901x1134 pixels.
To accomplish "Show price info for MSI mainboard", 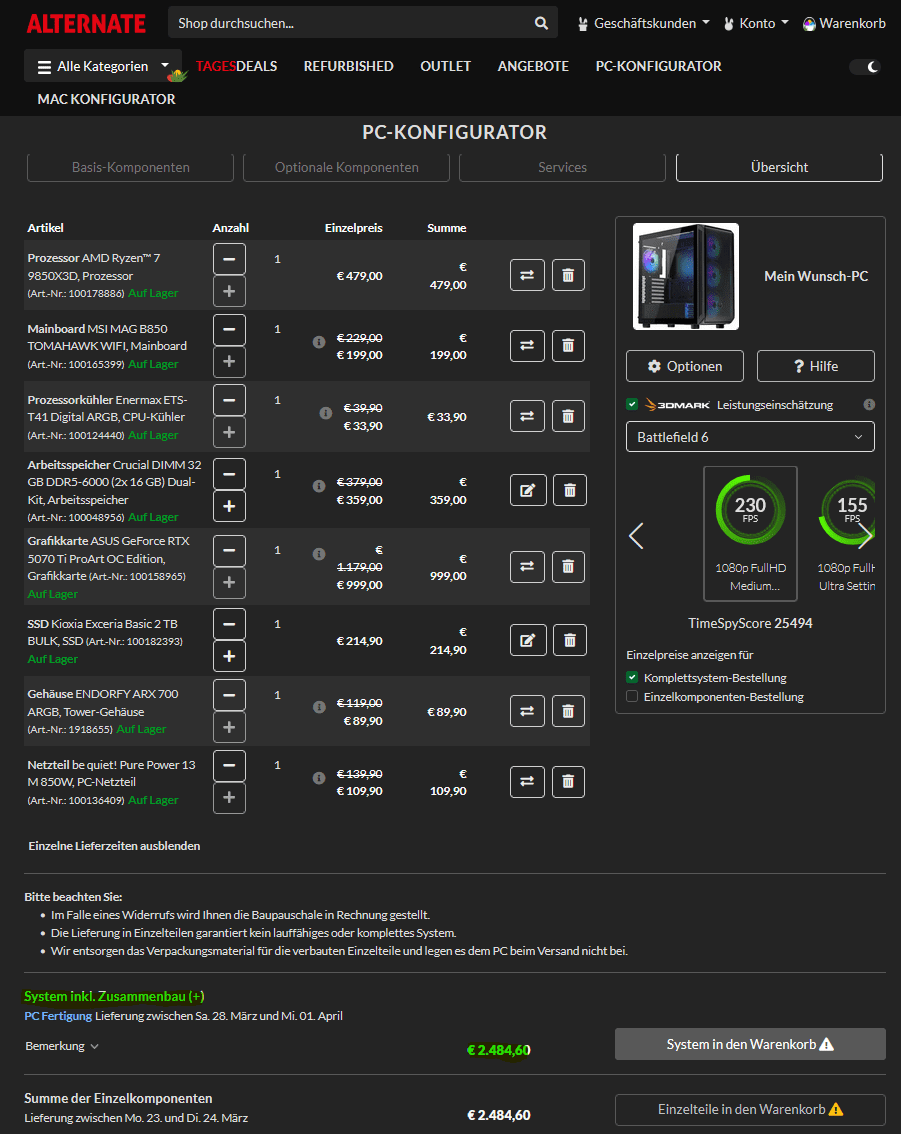I will [x=319, y=341].
